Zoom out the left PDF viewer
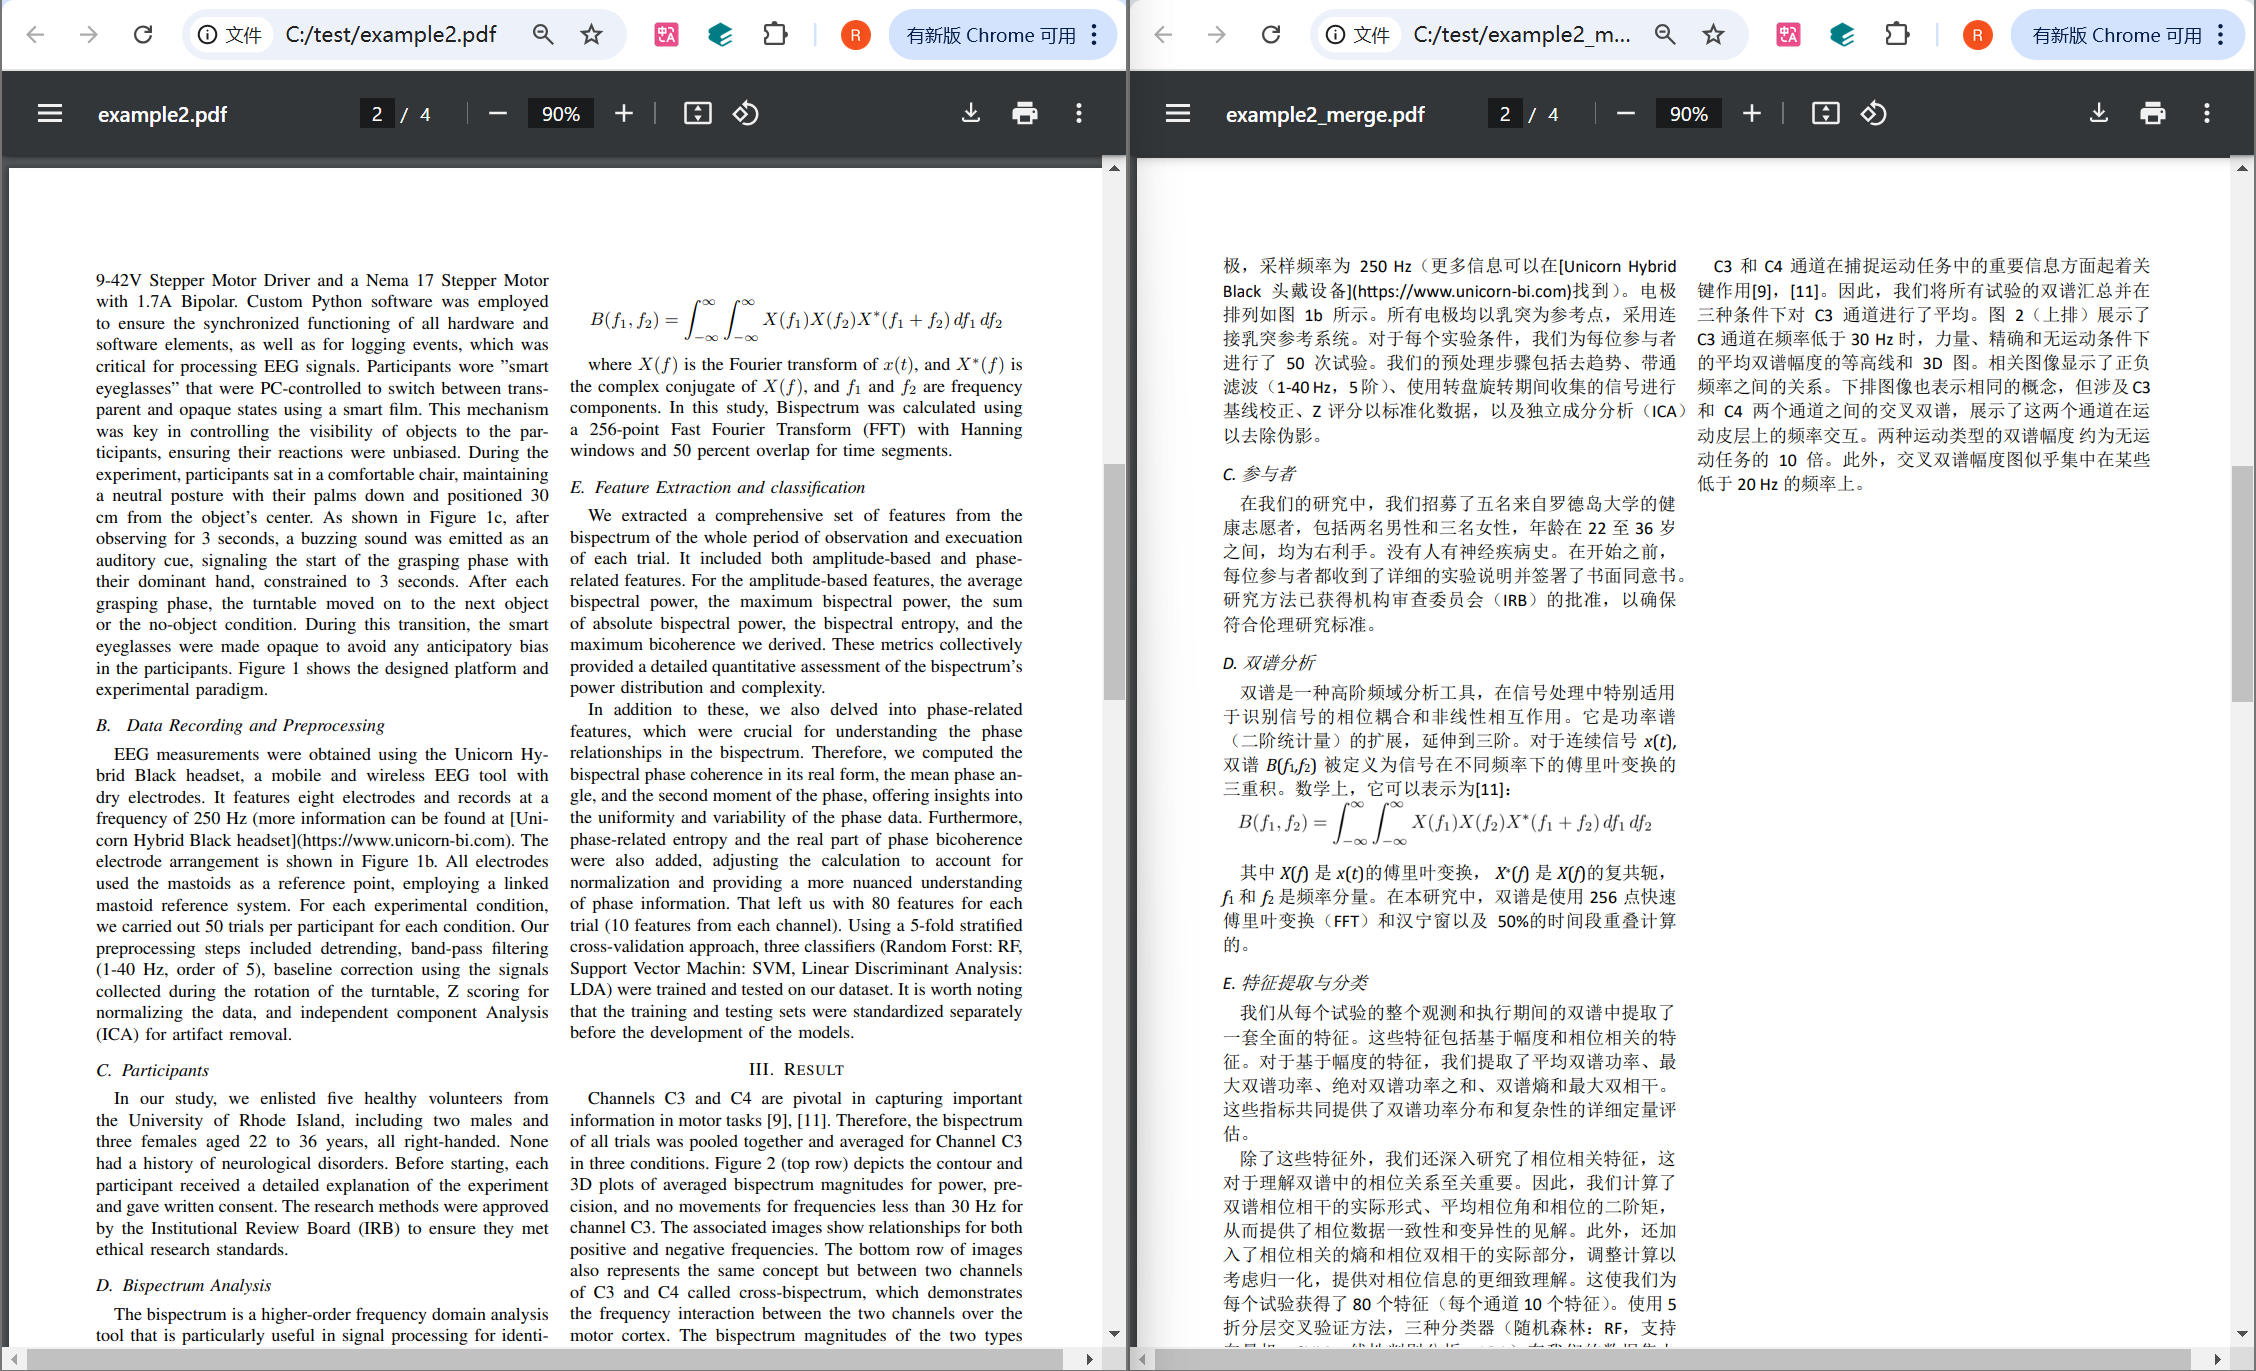Image resolution: width=2256 pixels, height=1371 pixels. (497, 114)
